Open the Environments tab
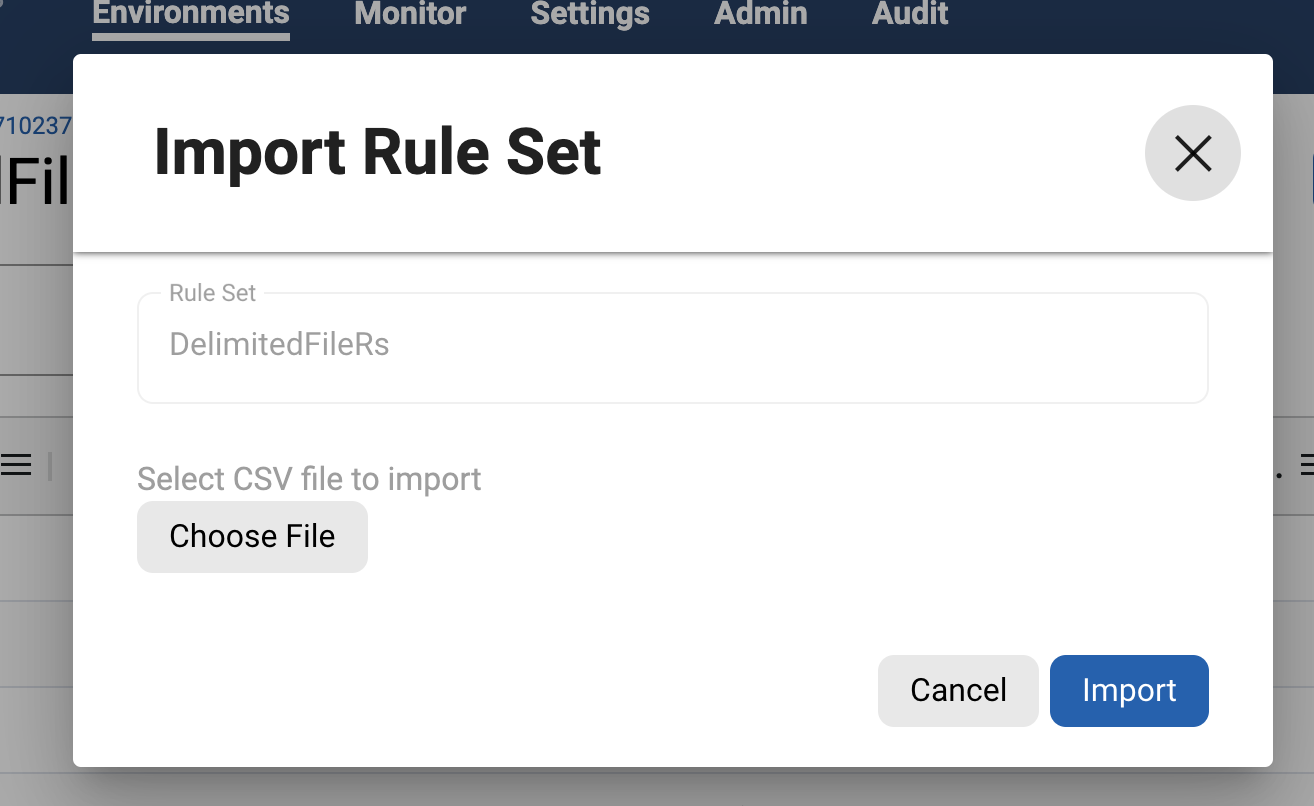 191,14
